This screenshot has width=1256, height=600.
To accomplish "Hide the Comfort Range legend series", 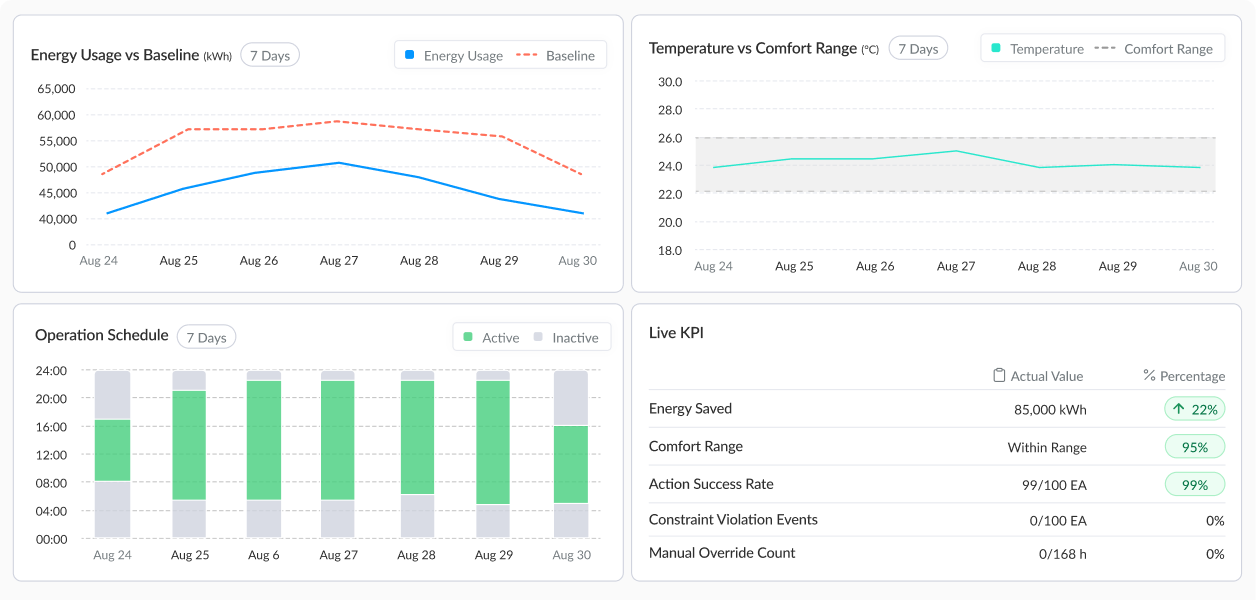I will pos(1153,48).
